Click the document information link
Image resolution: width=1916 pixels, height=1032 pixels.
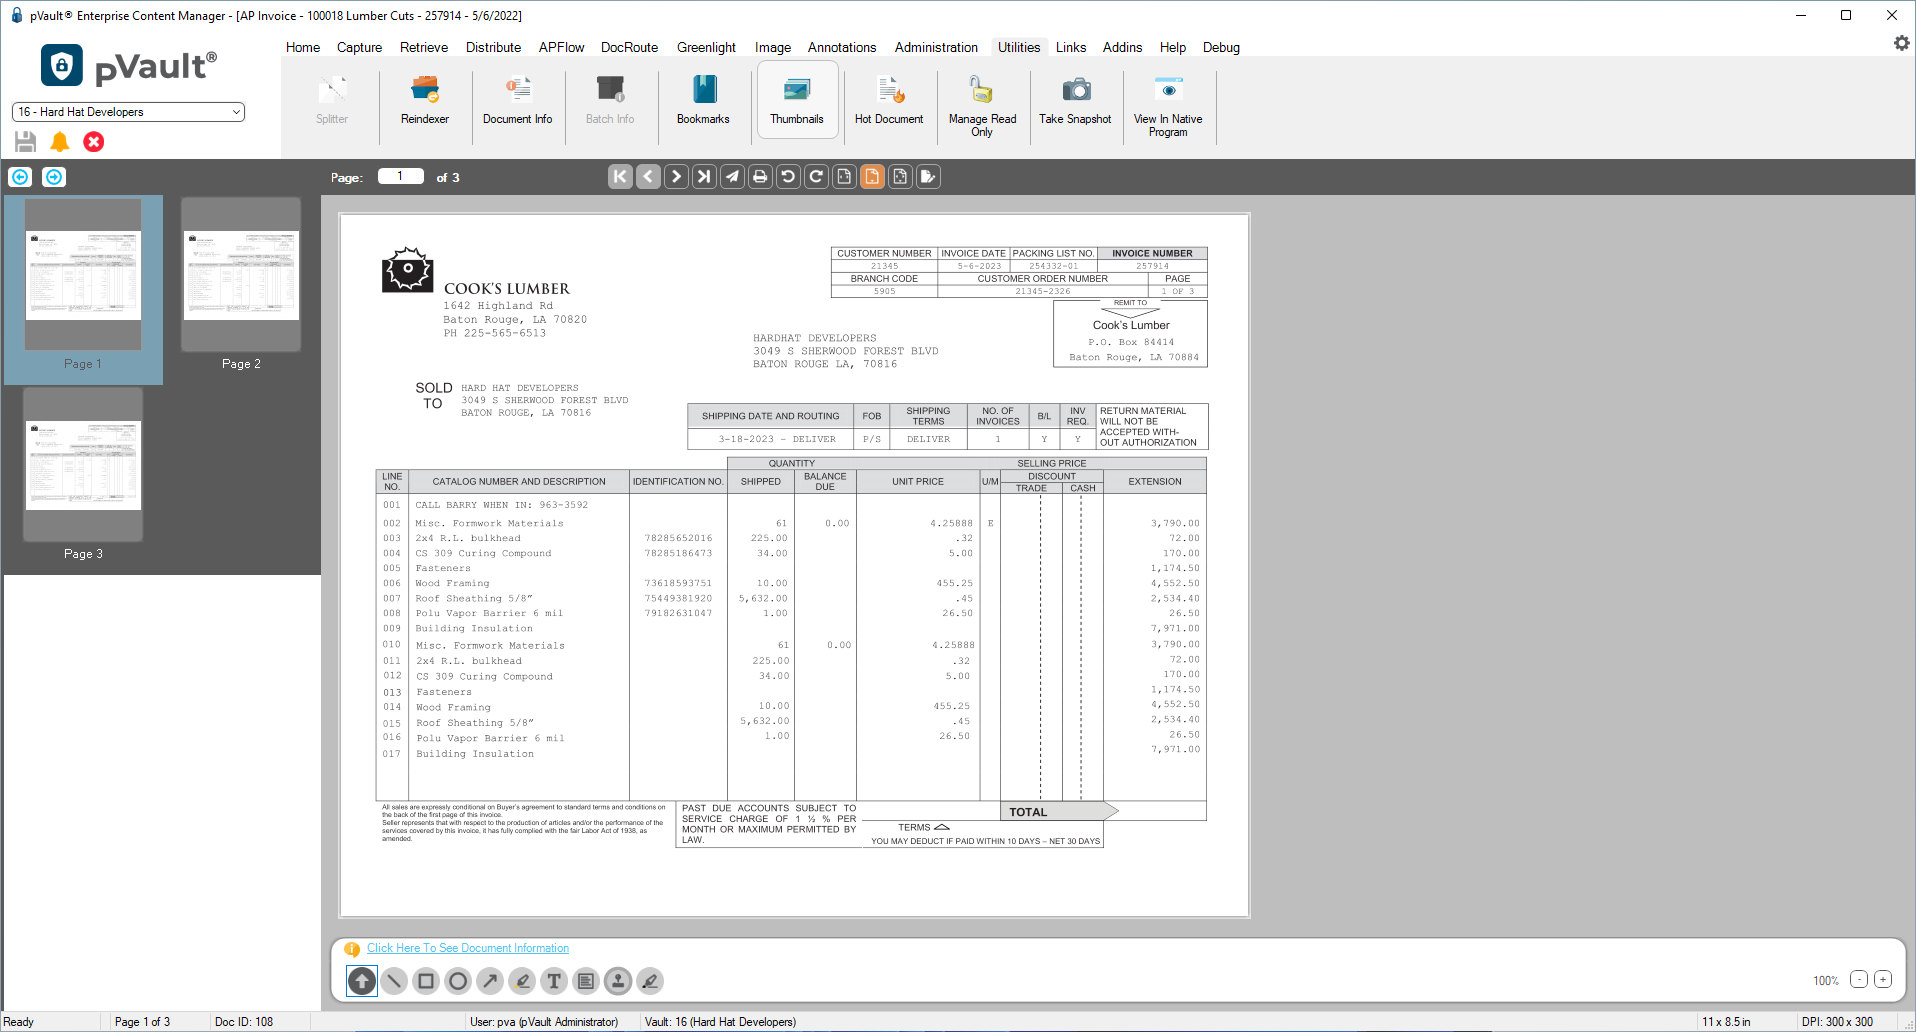tap(468, 948)
